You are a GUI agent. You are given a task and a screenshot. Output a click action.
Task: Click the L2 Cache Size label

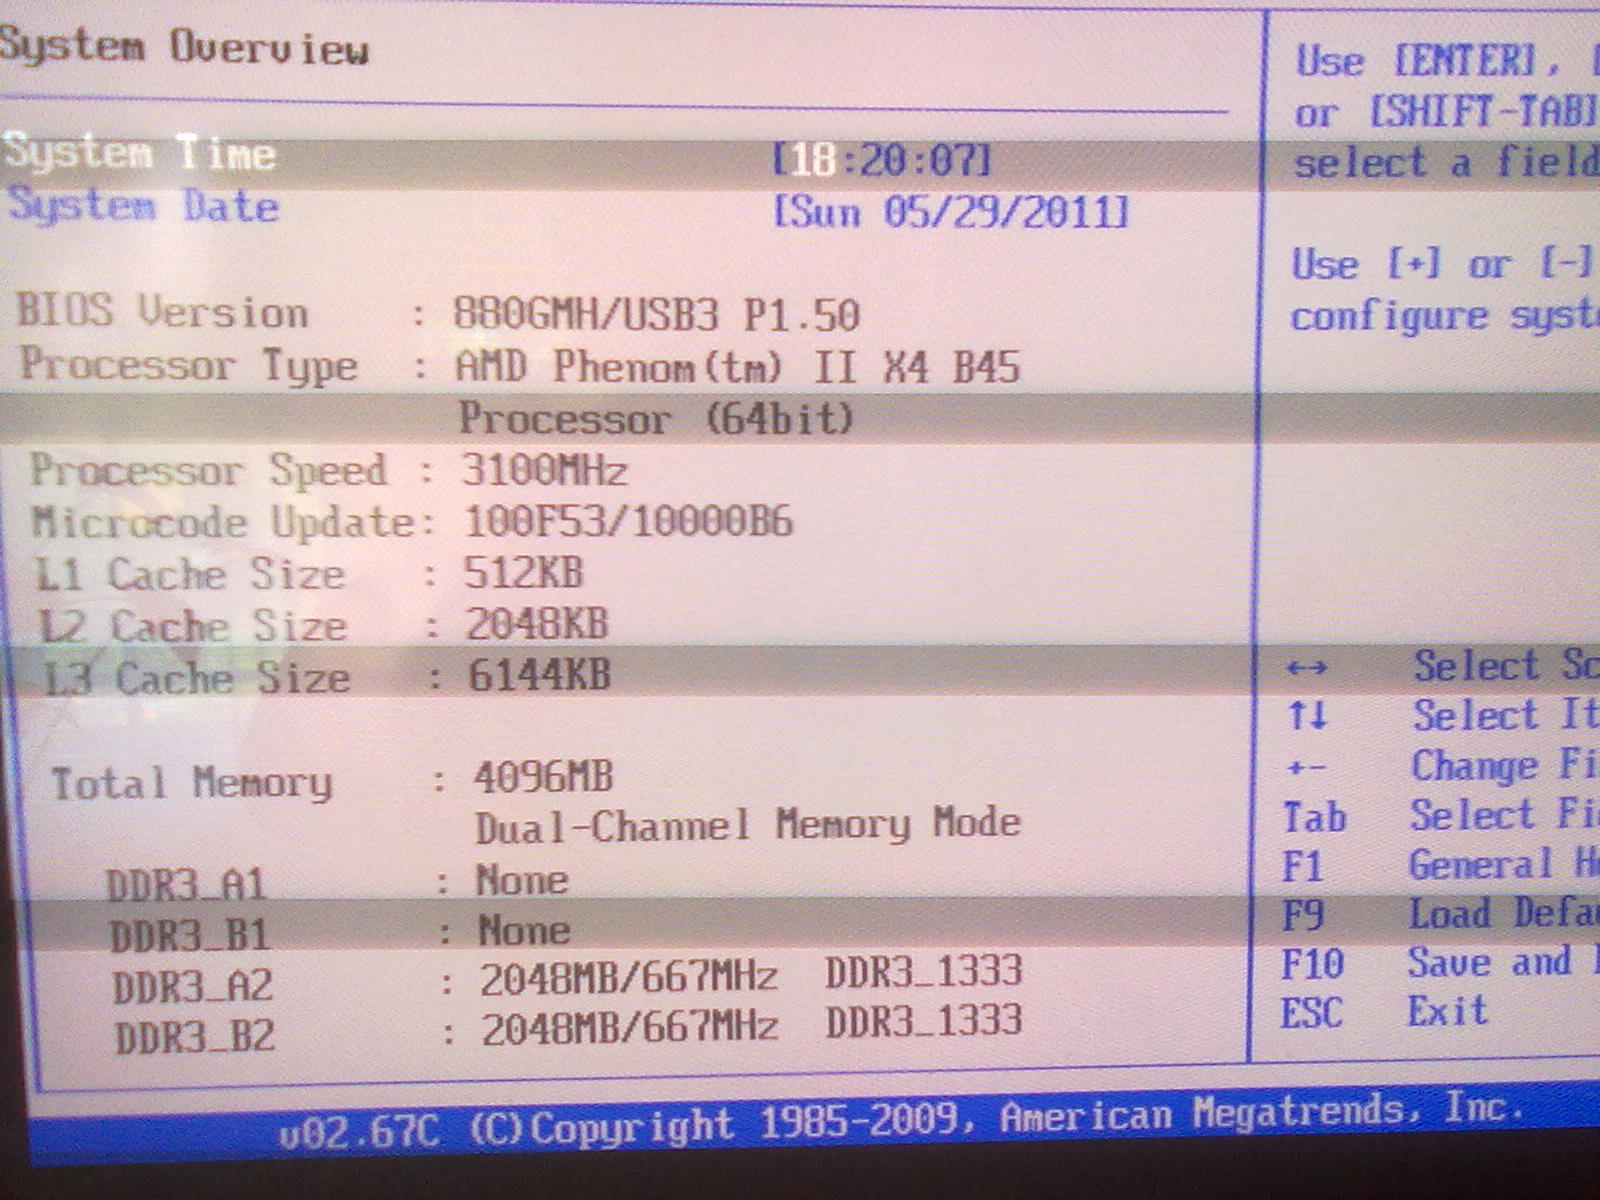tap(193, 627)
